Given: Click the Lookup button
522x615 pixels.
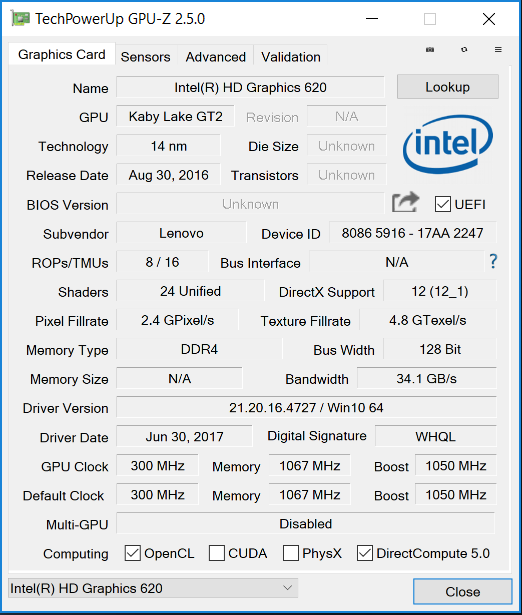Looking at the screenshot, I should tap(447, 87).
